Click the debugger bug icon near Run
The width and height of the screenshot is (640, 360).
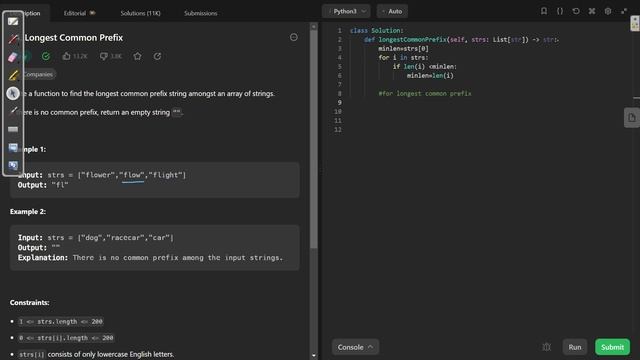tap(547, 347)
